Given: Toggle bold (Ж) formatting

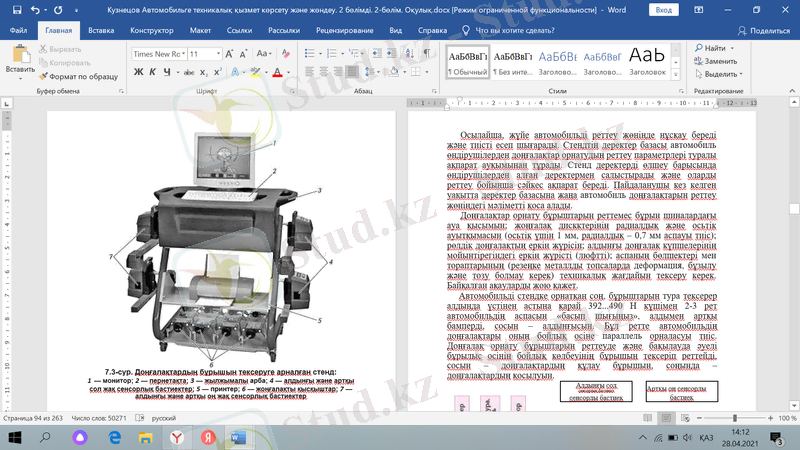Looking at the screenshot, I should pyautogui.click(x=139, y=72).
